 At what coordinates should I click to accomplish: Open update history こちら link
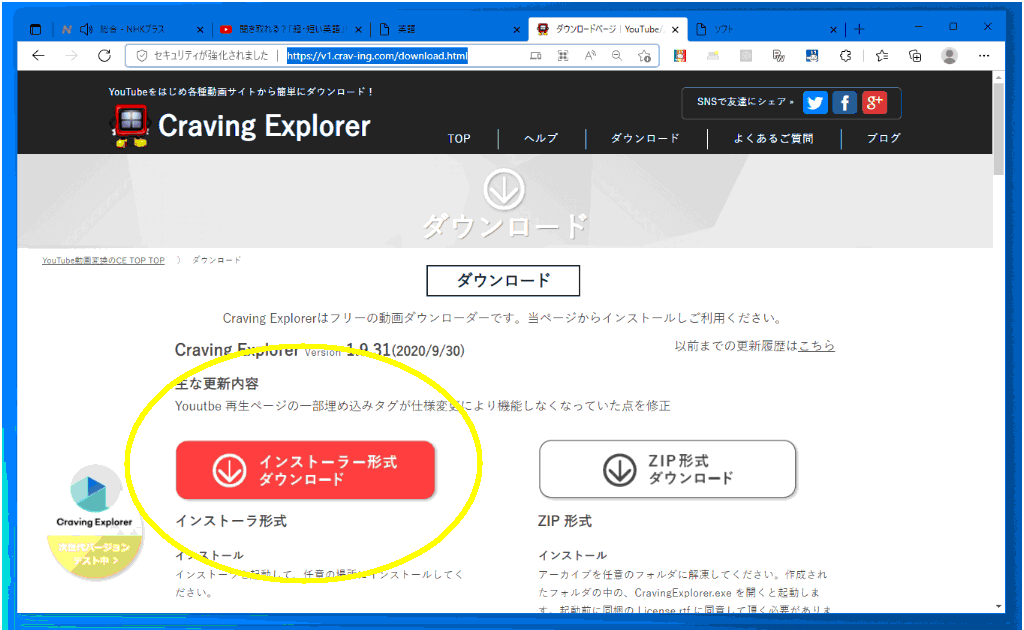pyautogui.click(x=816, y=345)
